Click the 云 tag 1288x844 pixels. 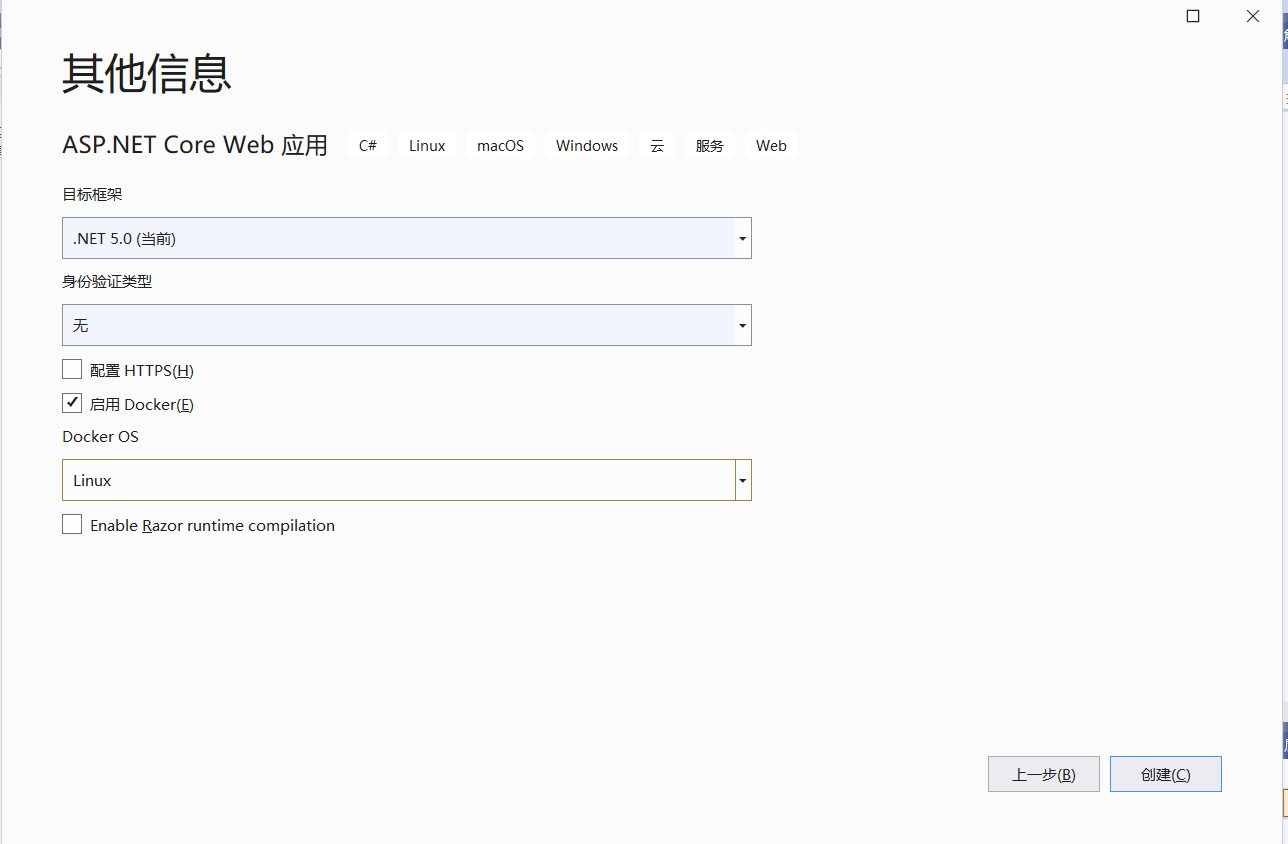click(x=657, y=145)
